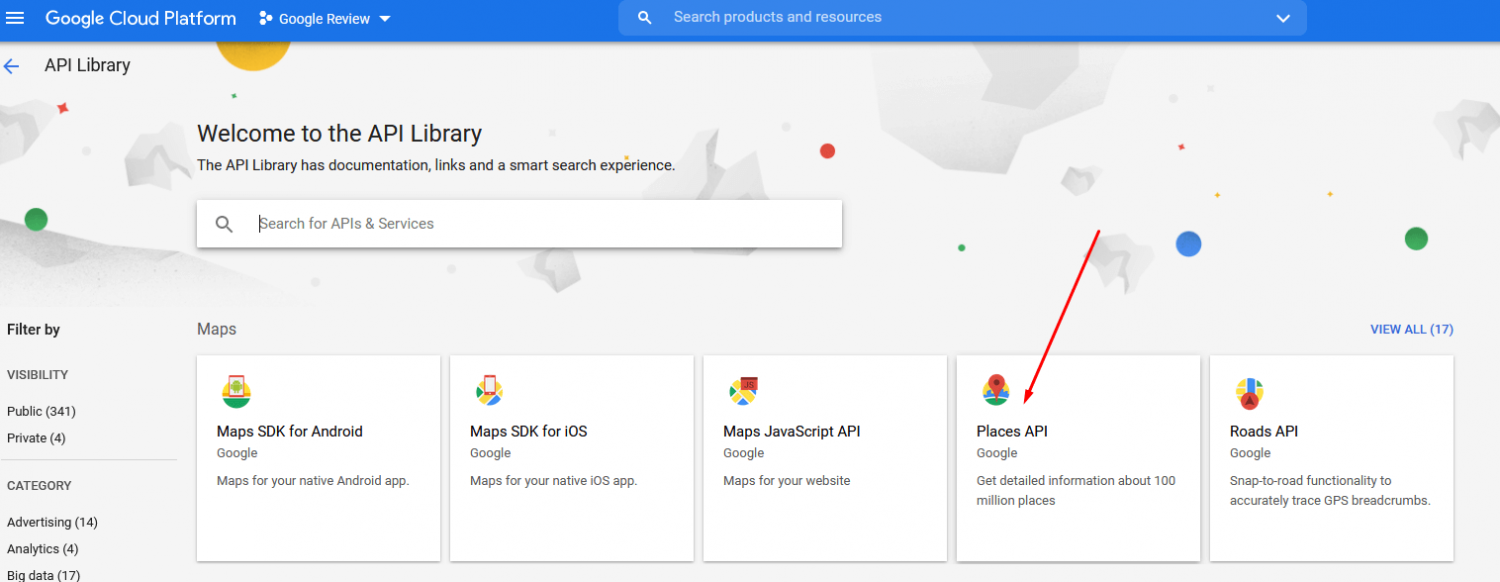Filter APIs by Public visibility
The image size is (1500, 582).
(x=41, y=411)
